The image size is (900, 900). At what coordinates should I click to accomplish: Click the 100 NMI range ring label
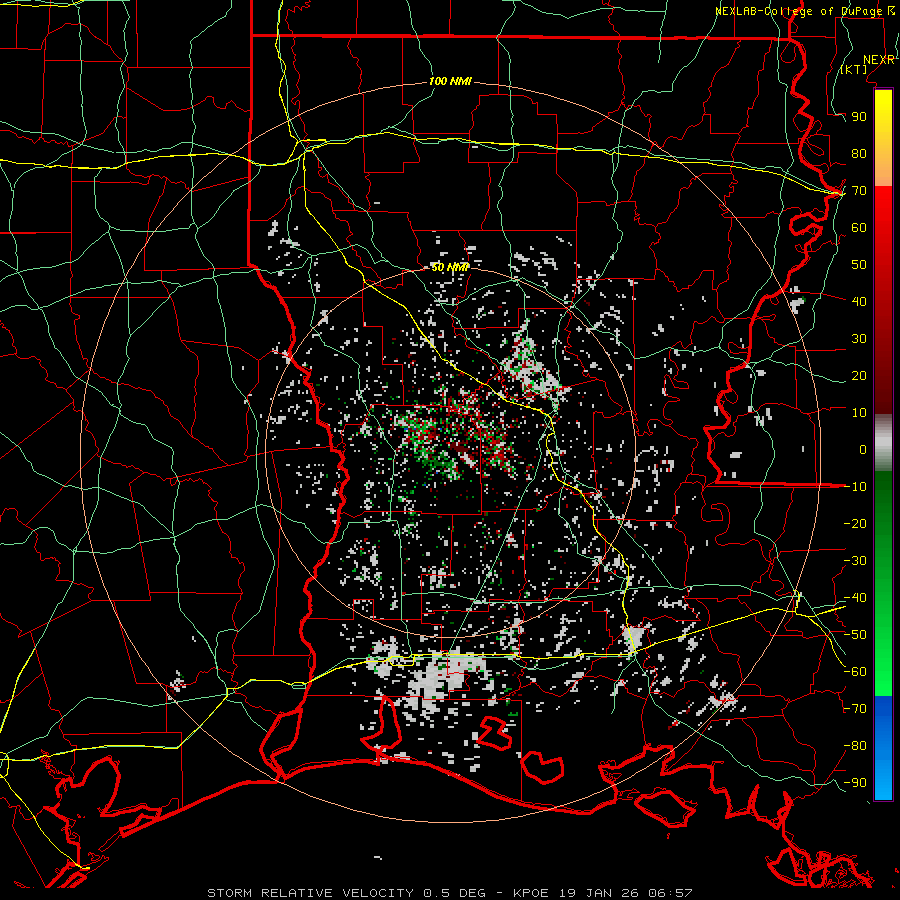coord(450,81)
